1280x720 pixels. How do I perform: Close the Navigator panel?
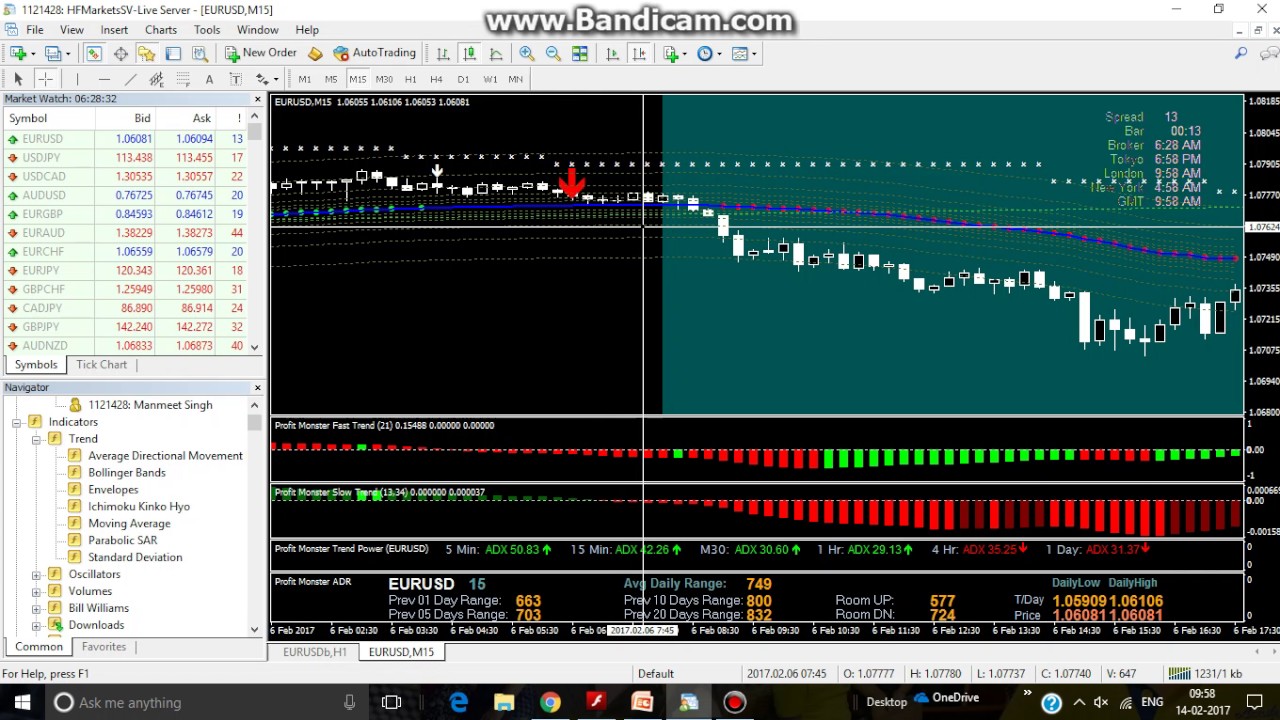tap(257, 388)
